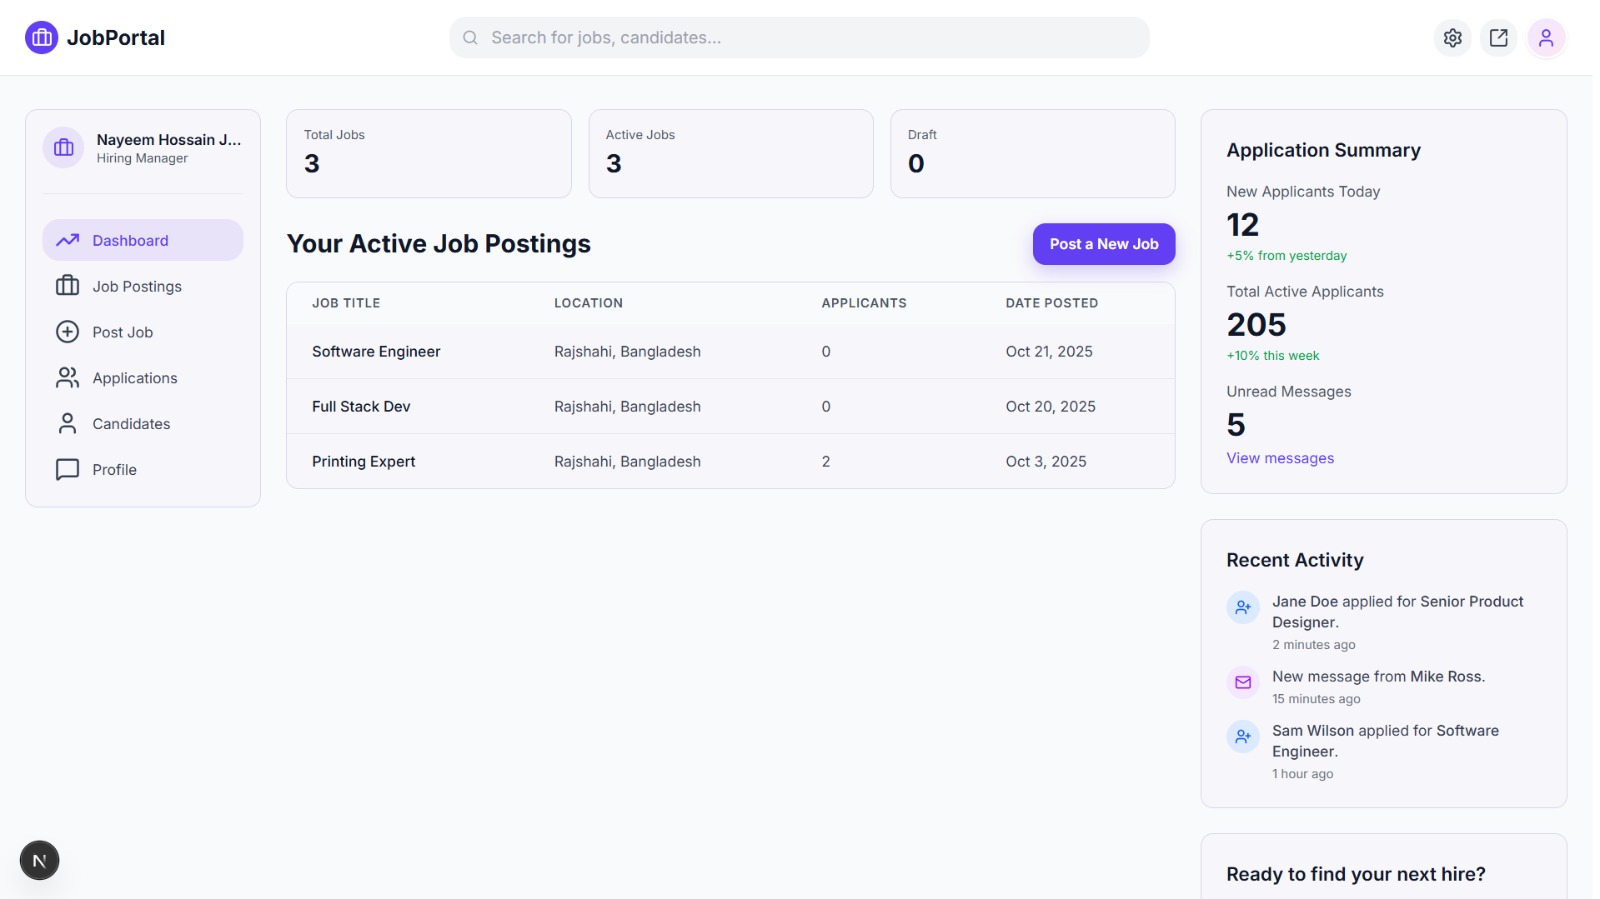Click the Oct 21, 2025 date cell
The height and width of the screenshot is (899, 1600).
click(1049, 351)
